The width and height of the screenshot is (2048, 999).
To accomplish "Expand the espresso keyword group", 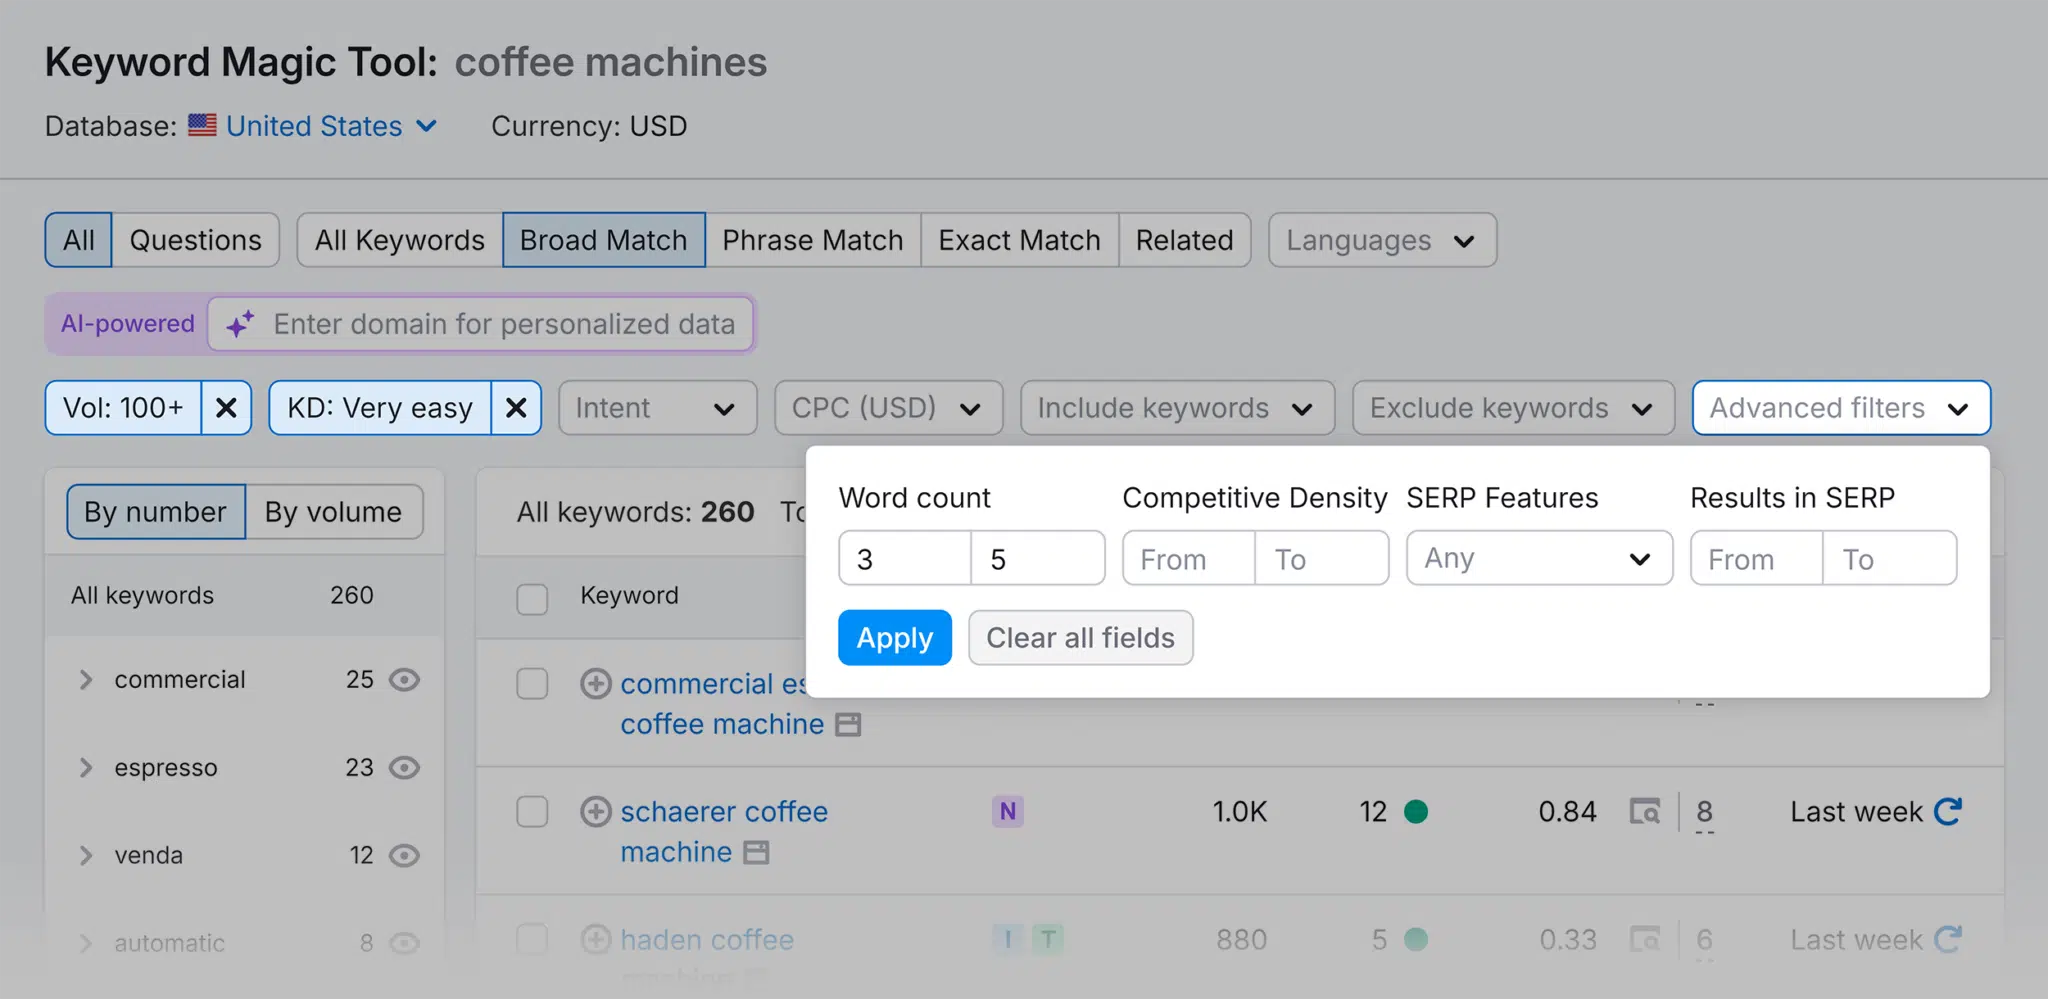I will [86, 768].
